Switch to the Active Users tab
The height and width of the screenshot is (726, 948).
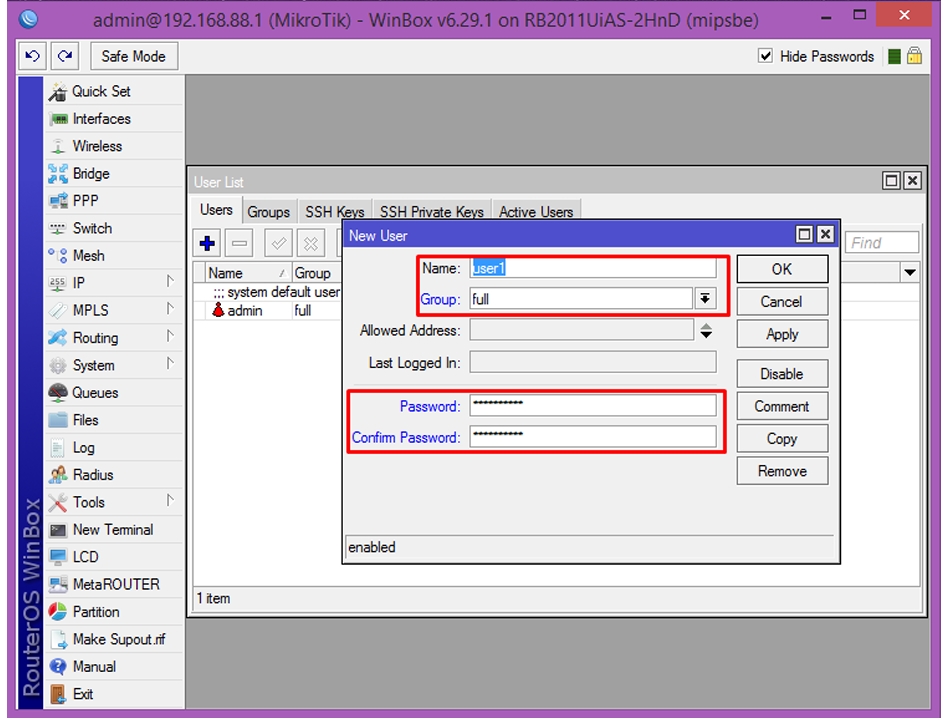pyautogui.click(x=536, y=212)
